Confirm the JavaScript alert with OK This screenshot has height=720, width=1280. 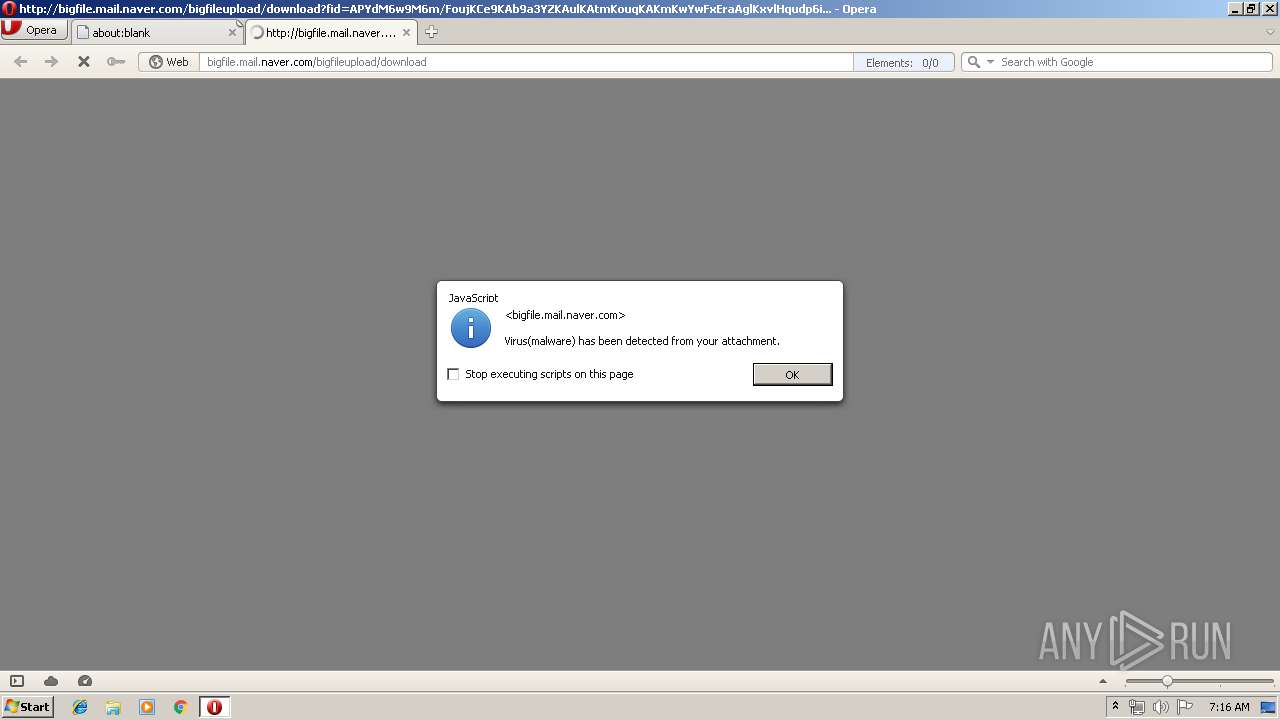tap(792, 374)
